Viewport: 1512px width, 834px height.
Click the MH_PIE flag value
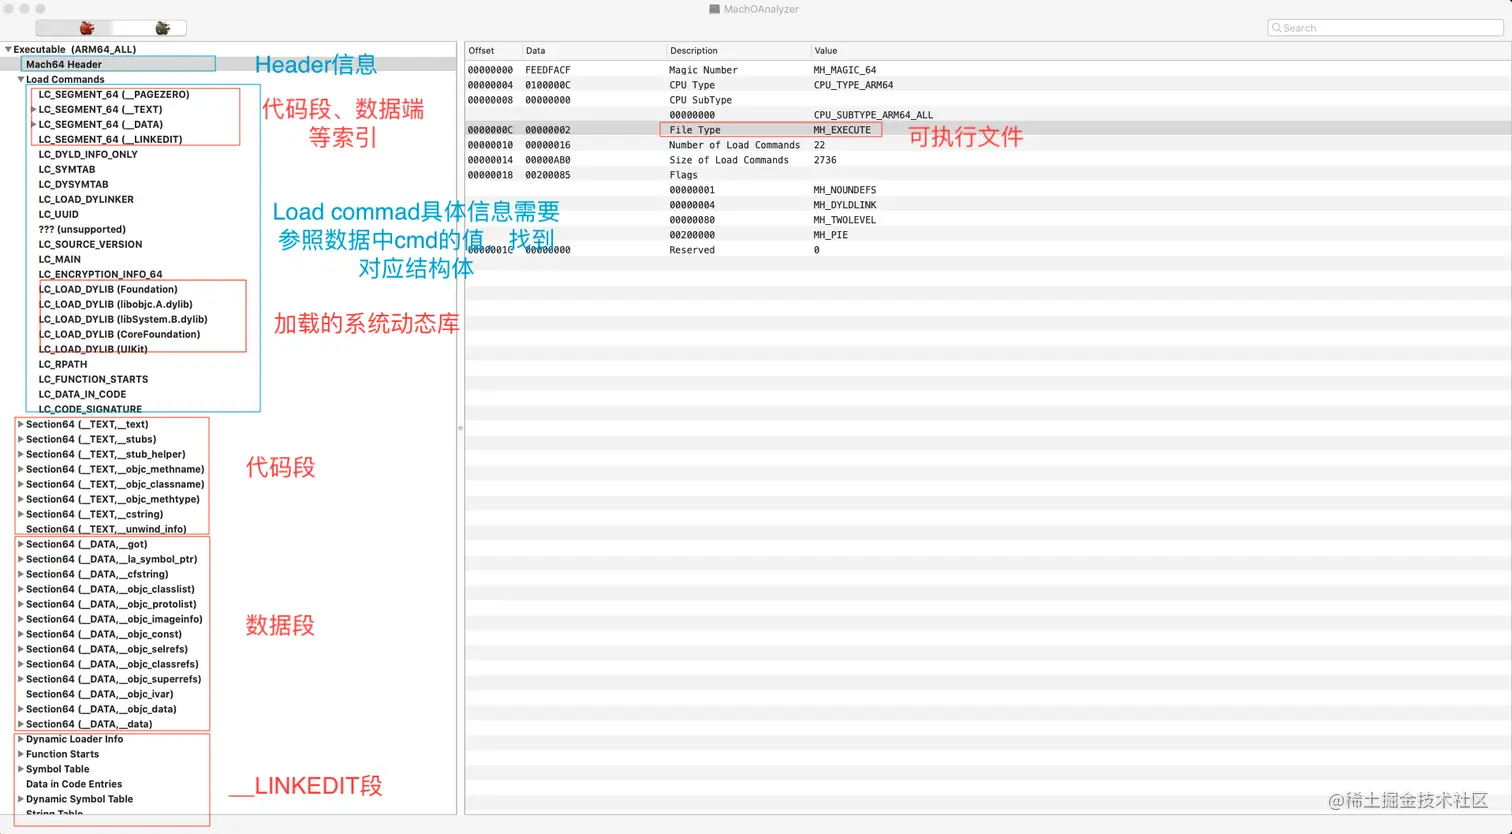(831, 235)
